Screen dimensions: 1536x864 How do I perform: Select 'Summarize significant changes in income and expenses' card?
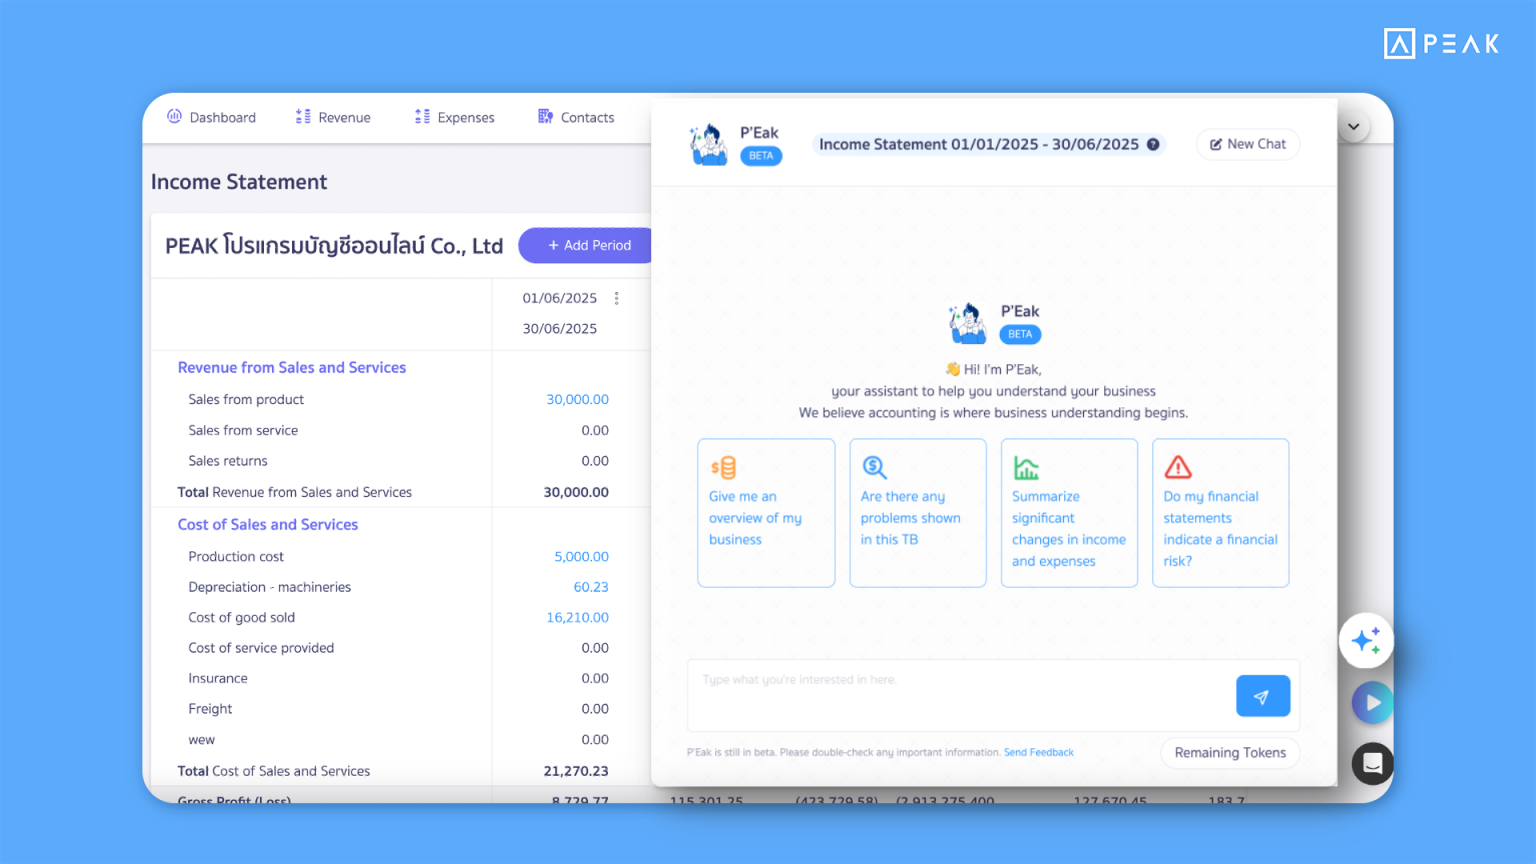1069,513
